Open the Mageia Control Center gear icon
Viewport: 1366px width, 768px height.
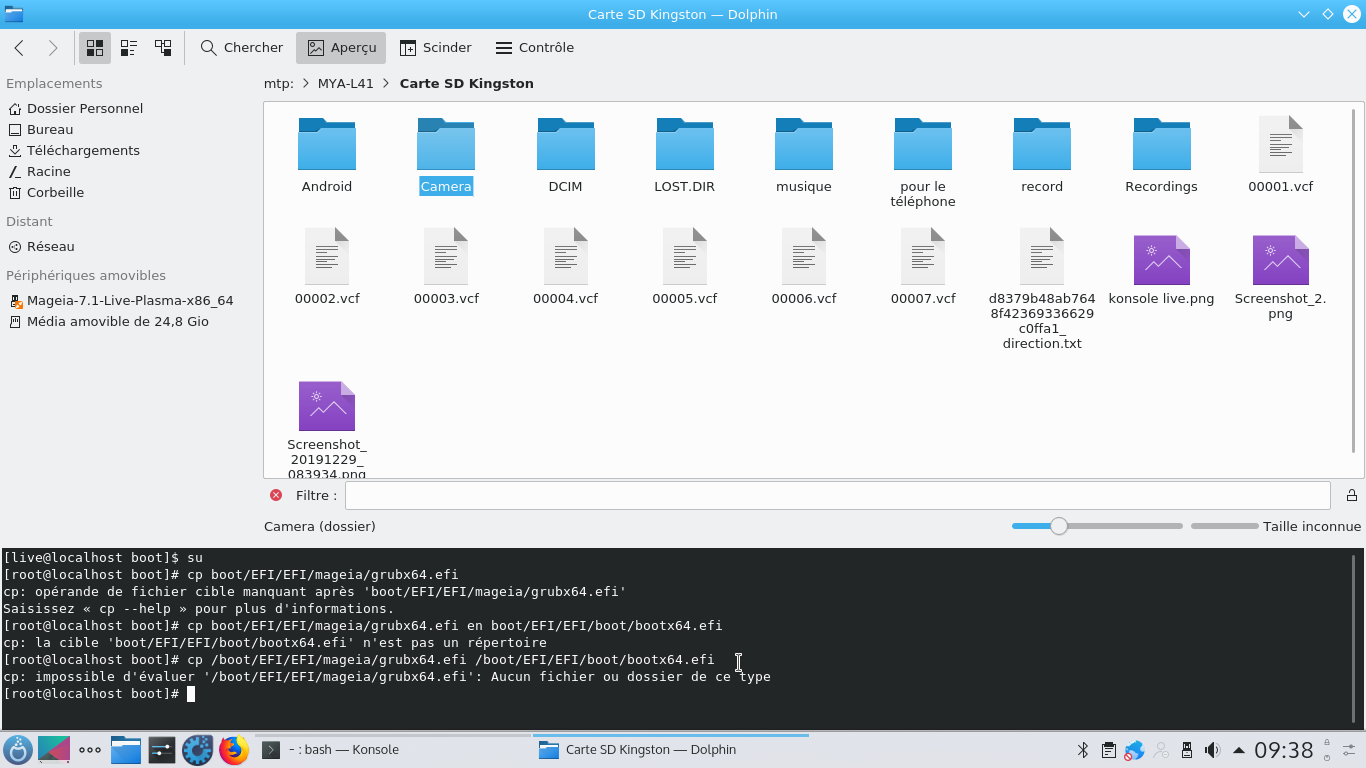point(197,750)
